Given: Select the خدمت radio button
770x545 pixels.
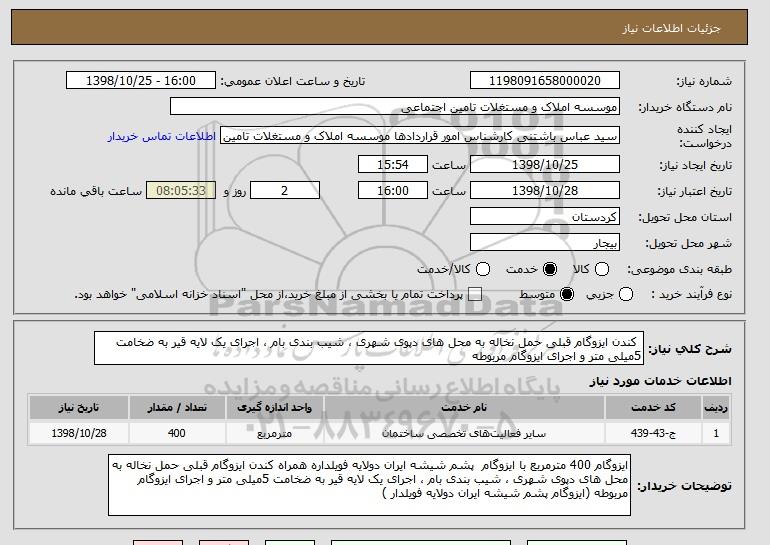Looking at the screenshot, I should coord(550,269).
